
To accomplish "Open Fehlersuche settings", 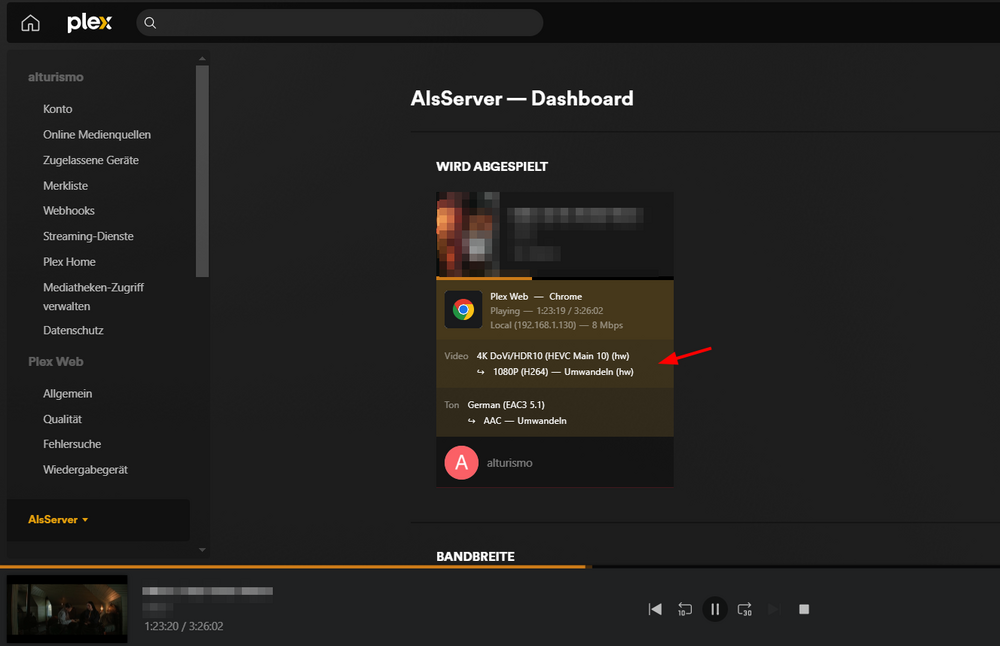I will pyautogui.click(x=71, y=444).
